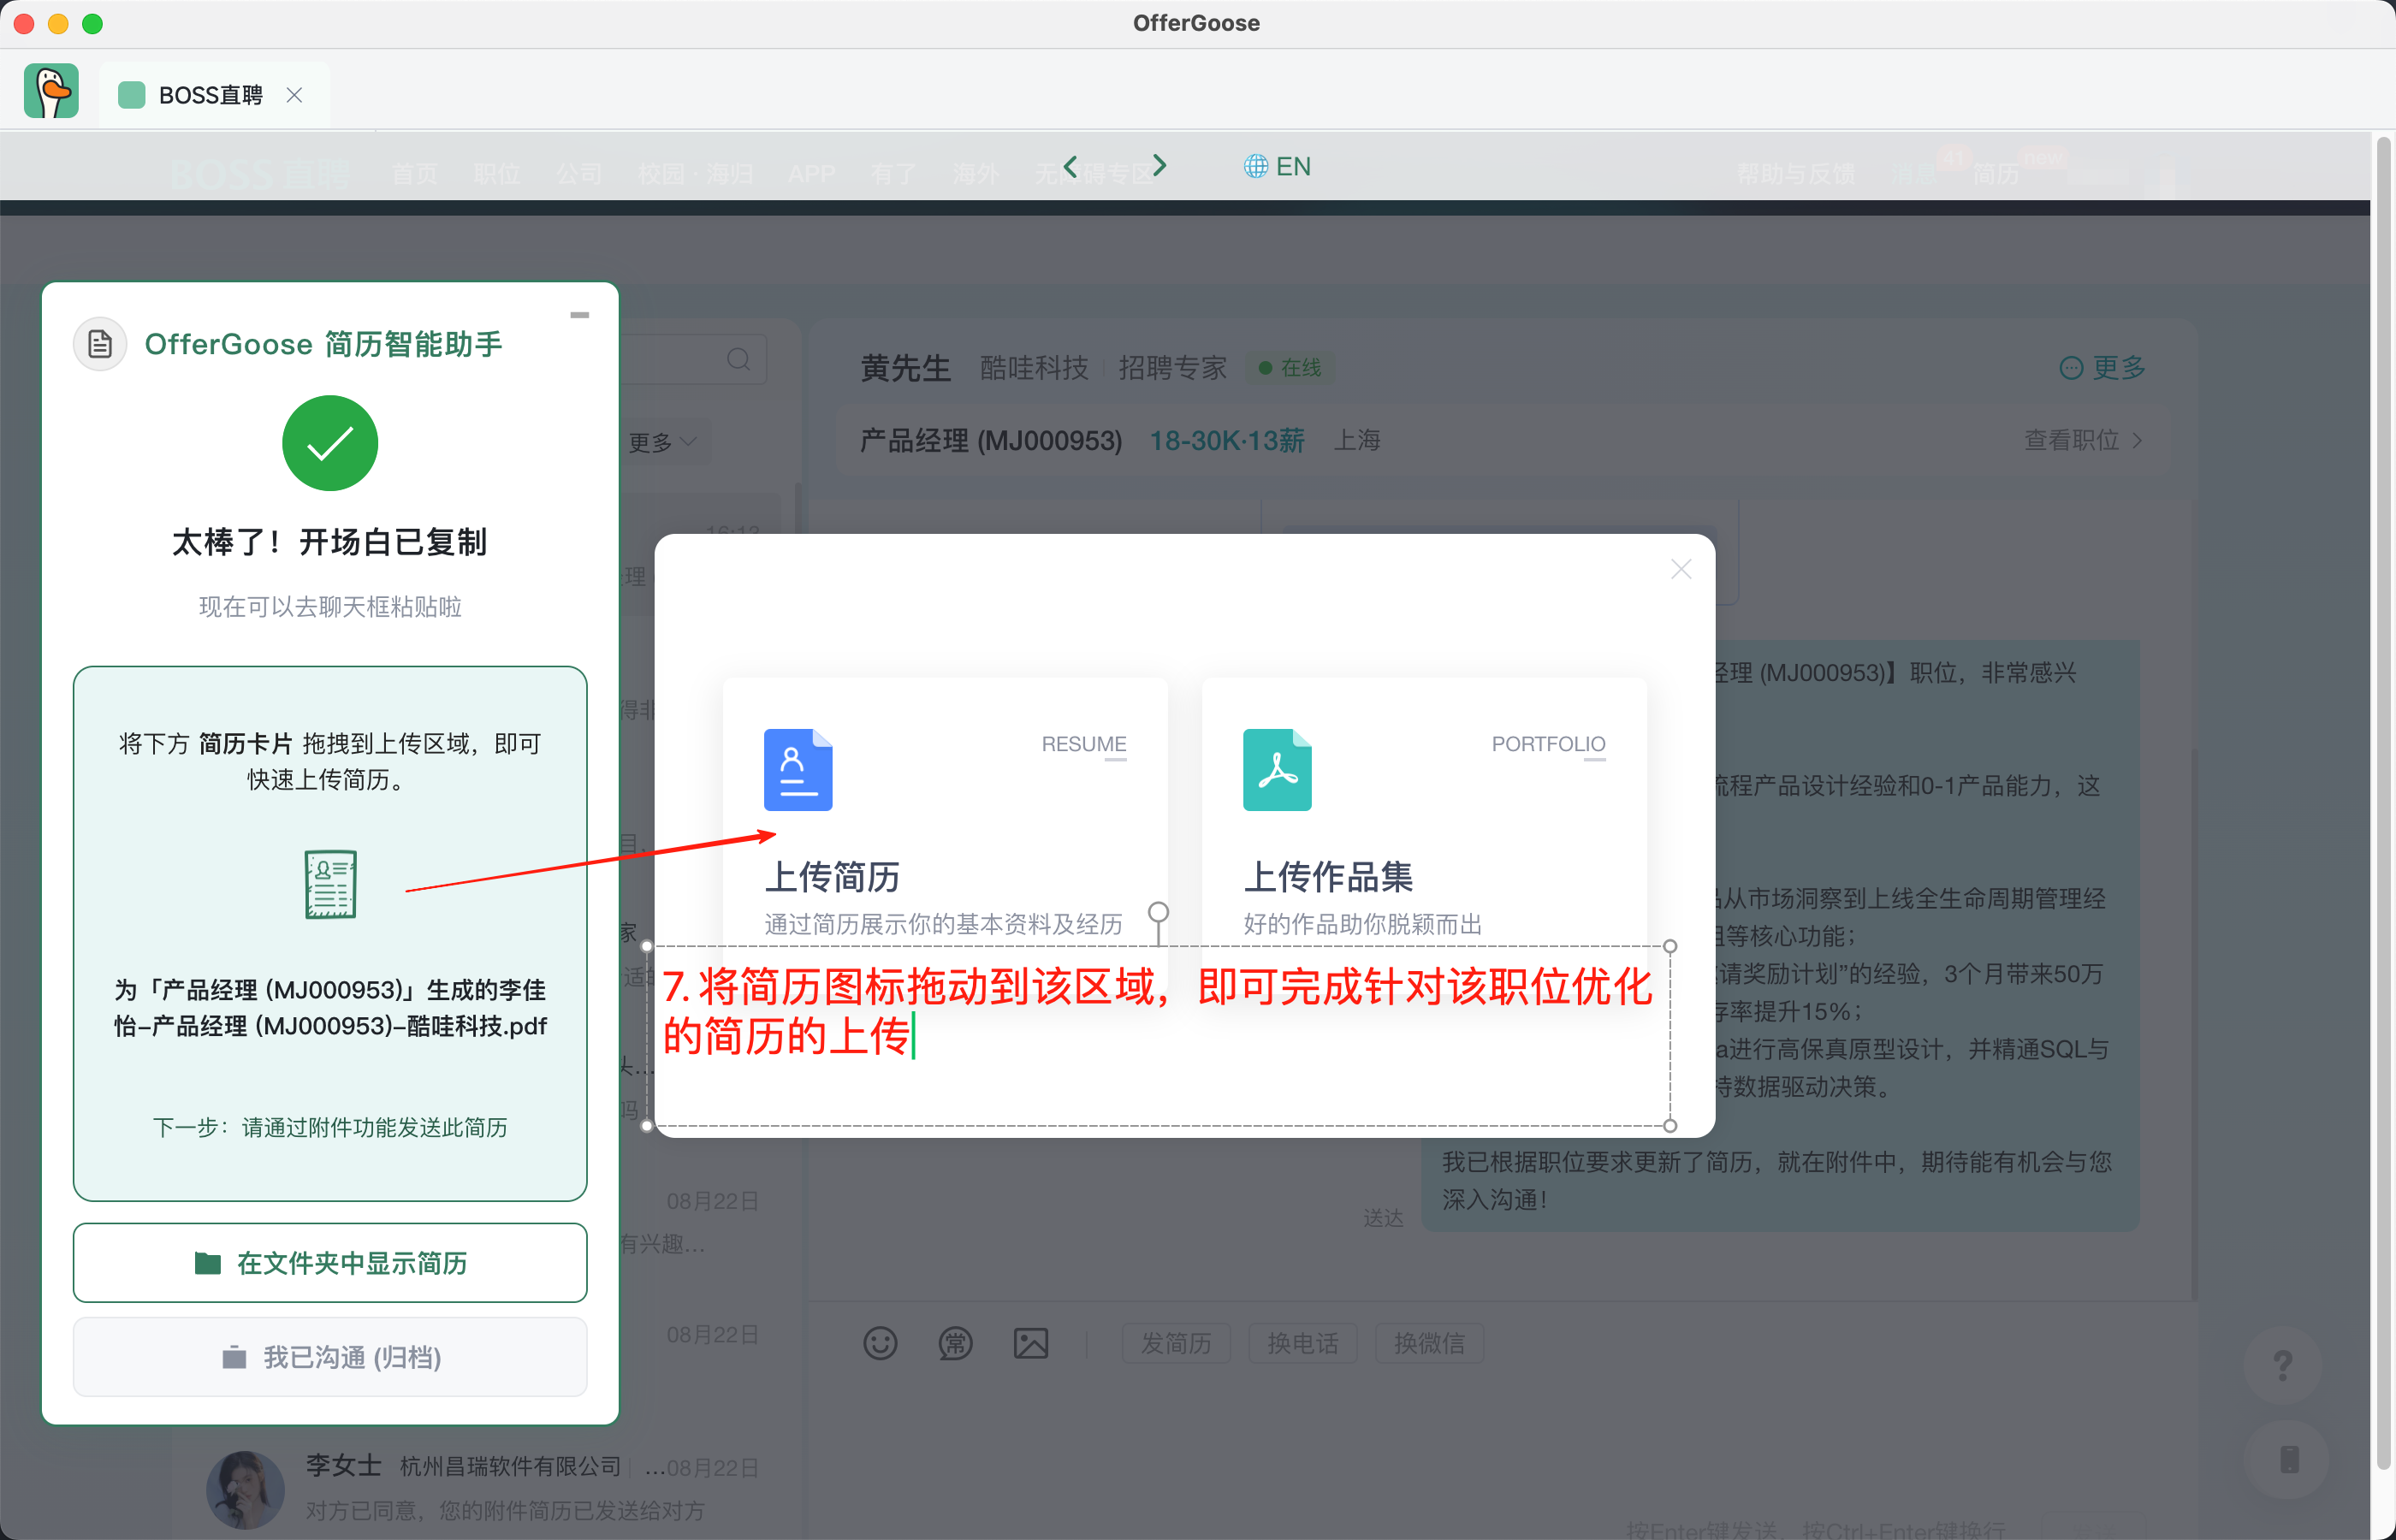Click the resume card icon in upload area
Image resolution: width=2396 pixels, height=1540 pixels.
pyautogui.click(x=330, y=884)
